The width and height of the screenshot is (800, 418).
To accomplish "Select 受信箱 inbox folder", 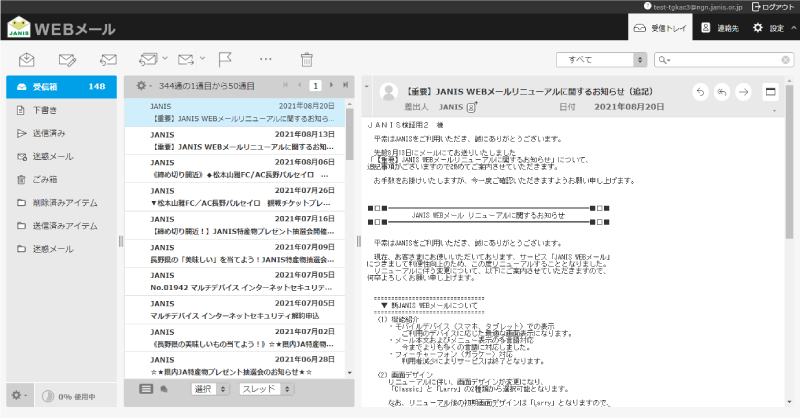I will [61, 87].
